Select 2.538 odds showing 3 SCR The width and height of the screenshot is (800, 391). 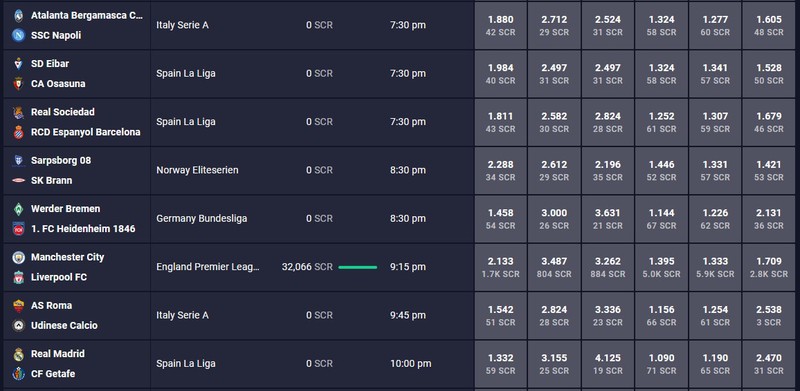(768, 315)
